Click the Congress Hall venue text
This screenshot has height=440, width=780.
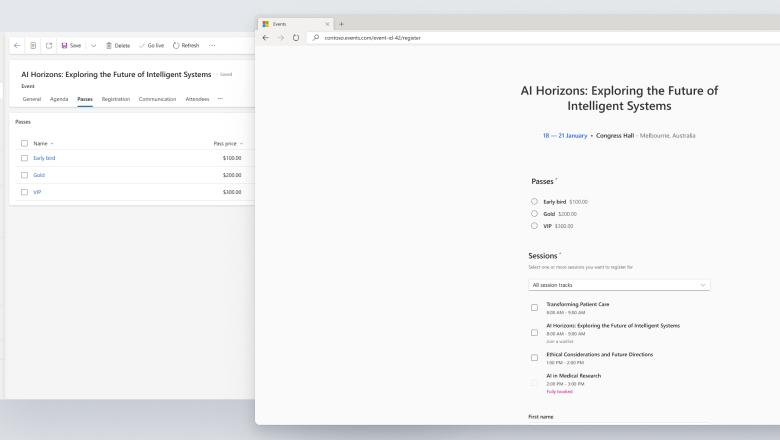615,136
